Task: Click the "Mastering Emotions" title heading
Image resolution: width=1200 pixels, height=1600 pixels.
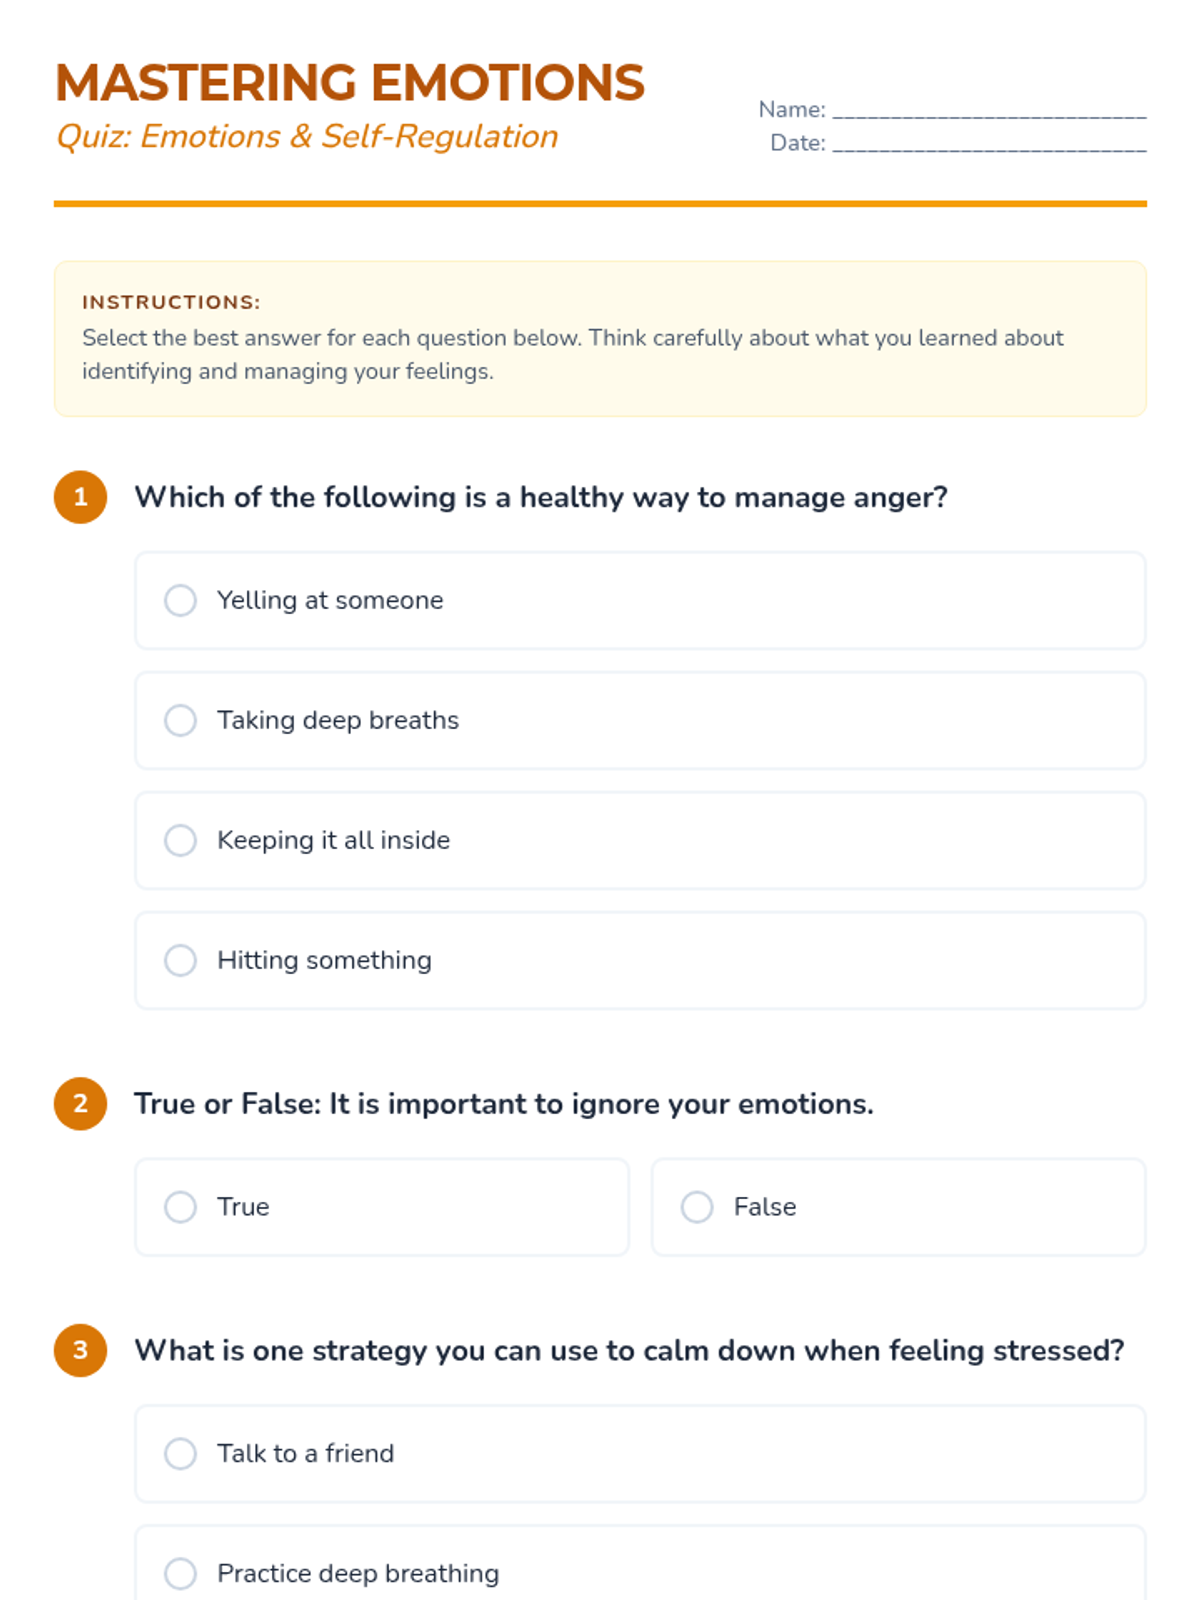Action: click(350, 83)
